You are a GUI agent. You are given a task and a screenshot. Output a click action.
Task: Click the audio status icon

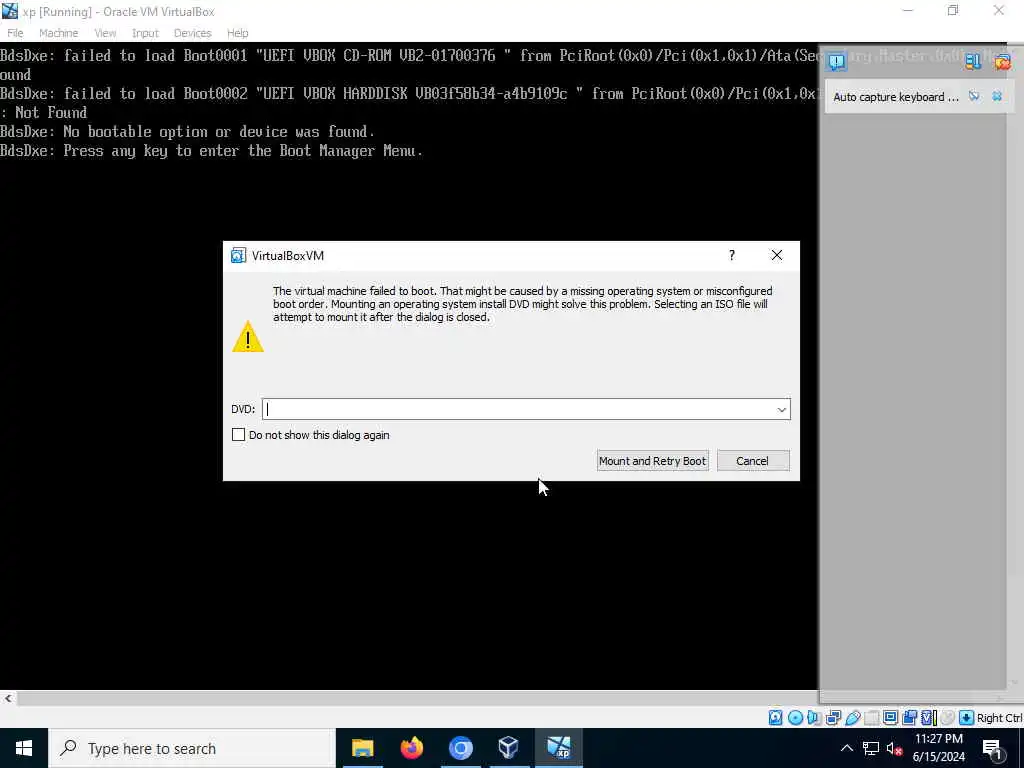[814, 718]
